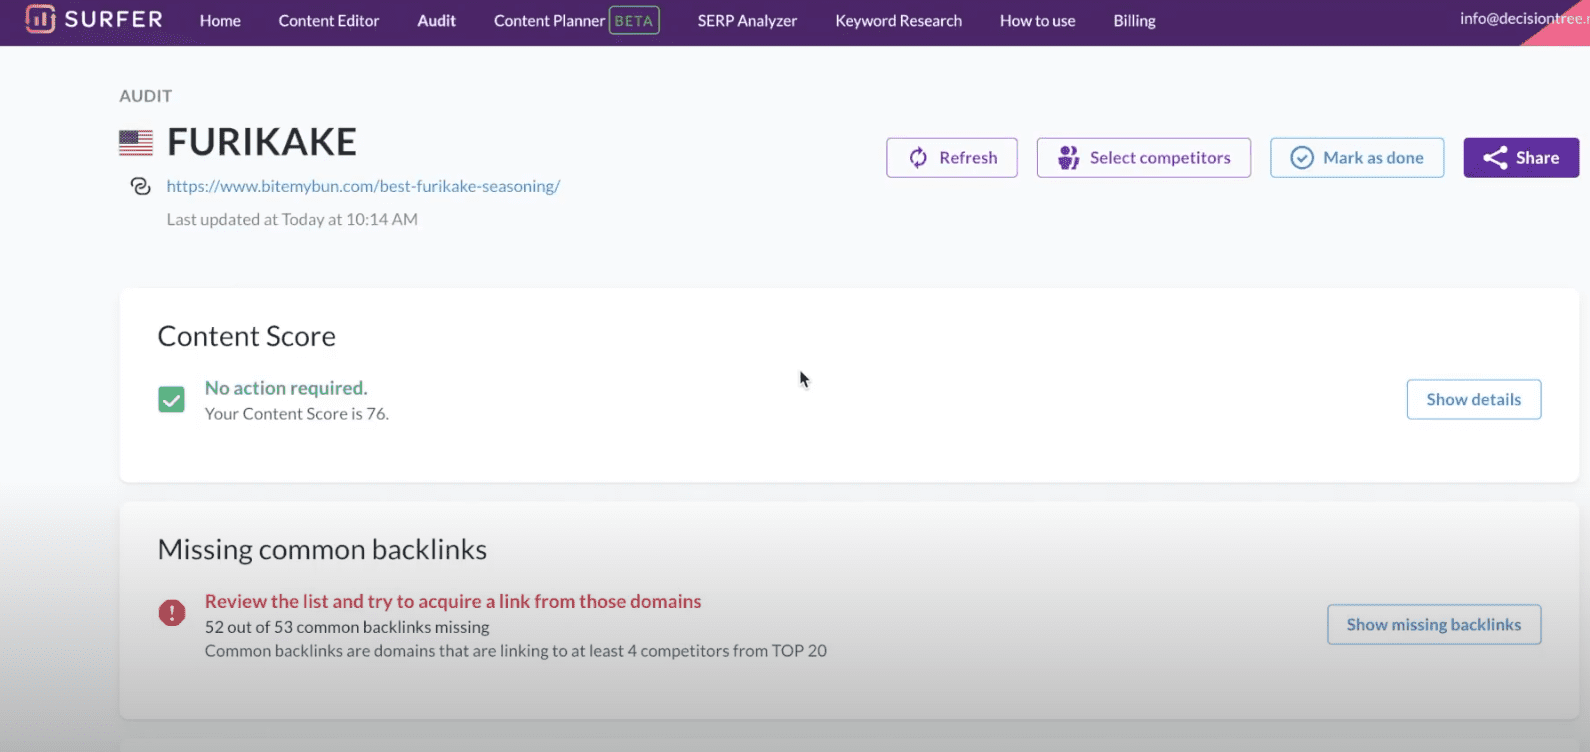Open the Audit tab
The height and width of the screenshot is (752, 1590).
pos(437,21)
